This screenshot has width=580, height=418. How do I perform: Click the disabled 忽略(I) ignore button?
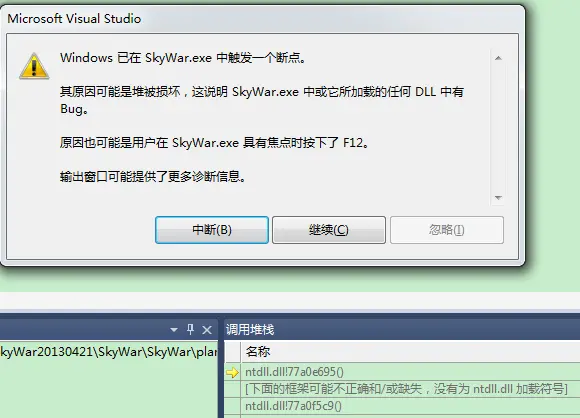point(446,230)
